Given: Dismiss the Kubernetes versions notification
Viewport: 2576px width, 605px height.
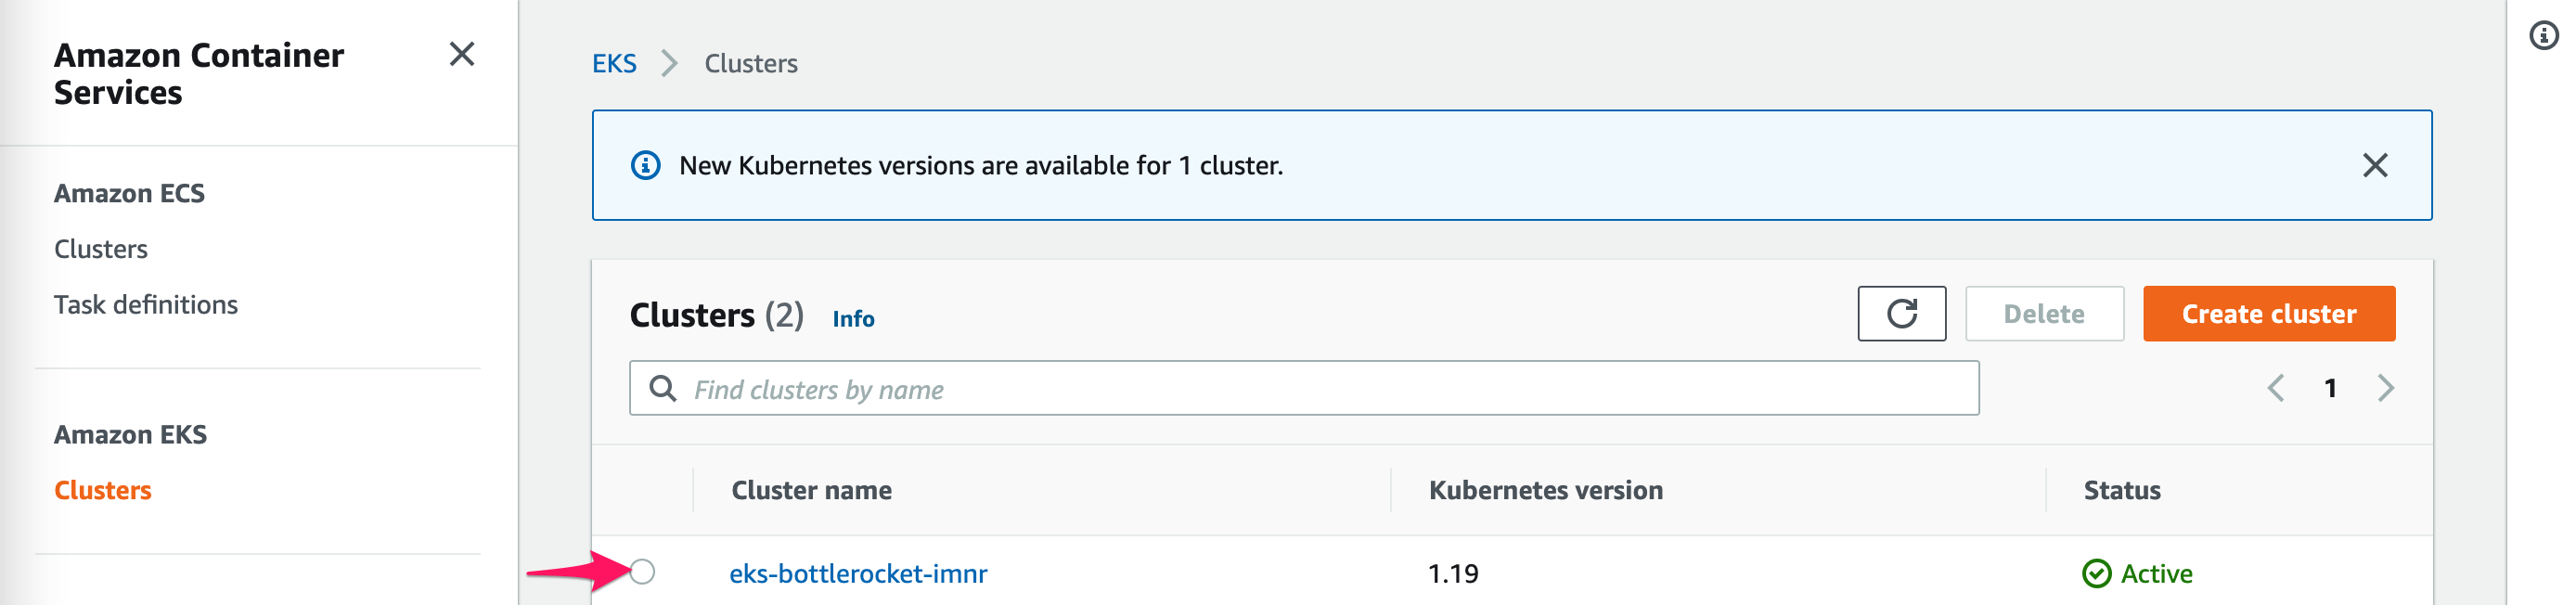Looking at the screenshot, I should pos(2373,165).
